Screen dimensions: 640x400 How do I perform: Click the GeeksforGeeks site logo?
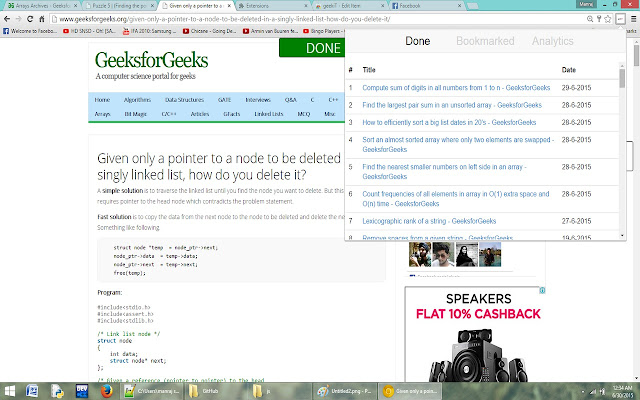(151, 60)
